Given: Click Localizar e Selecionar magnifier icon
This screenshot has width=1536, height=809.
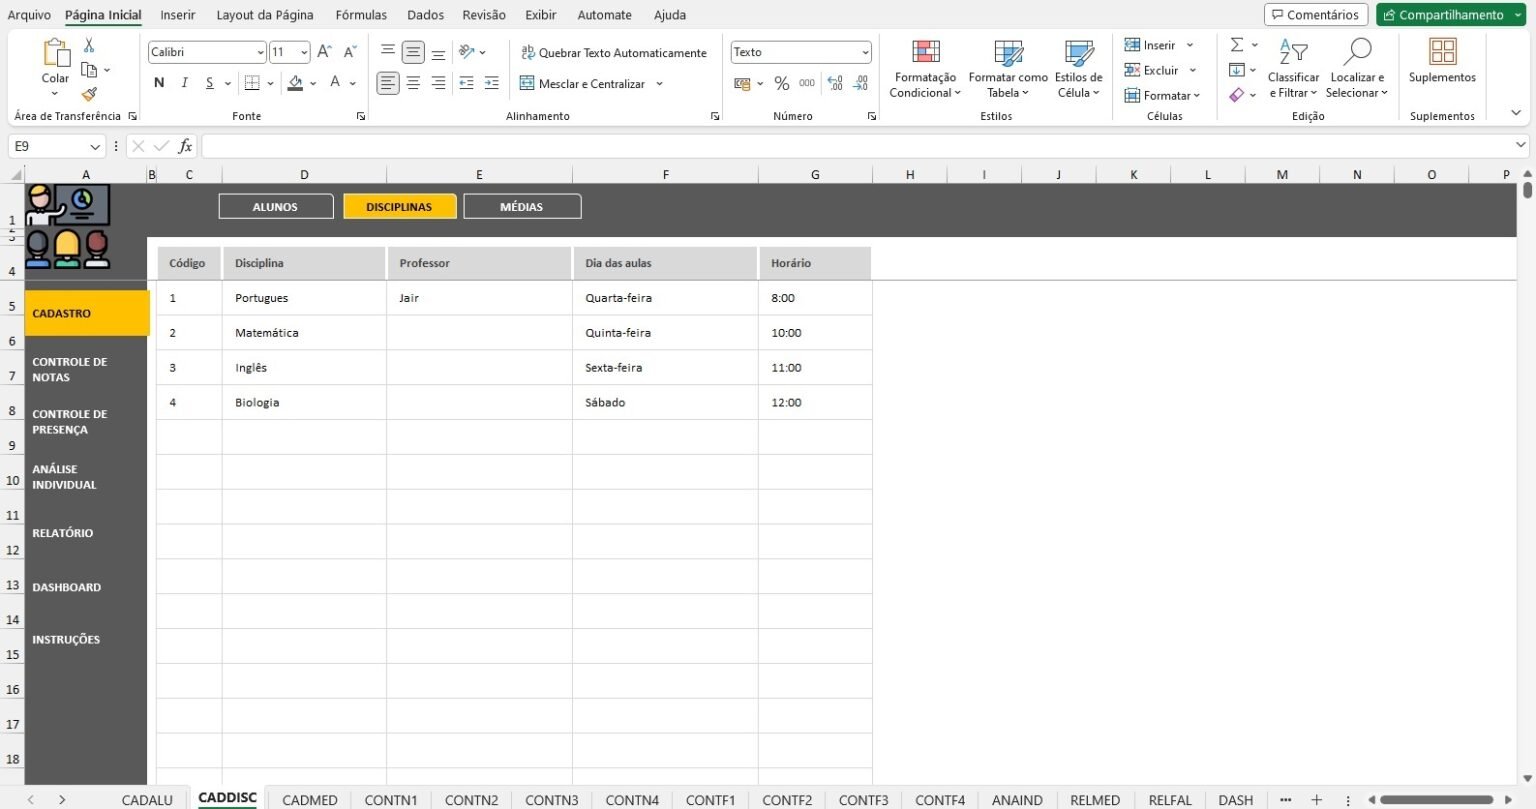Looking at the screenshot, I should 1357,52.
